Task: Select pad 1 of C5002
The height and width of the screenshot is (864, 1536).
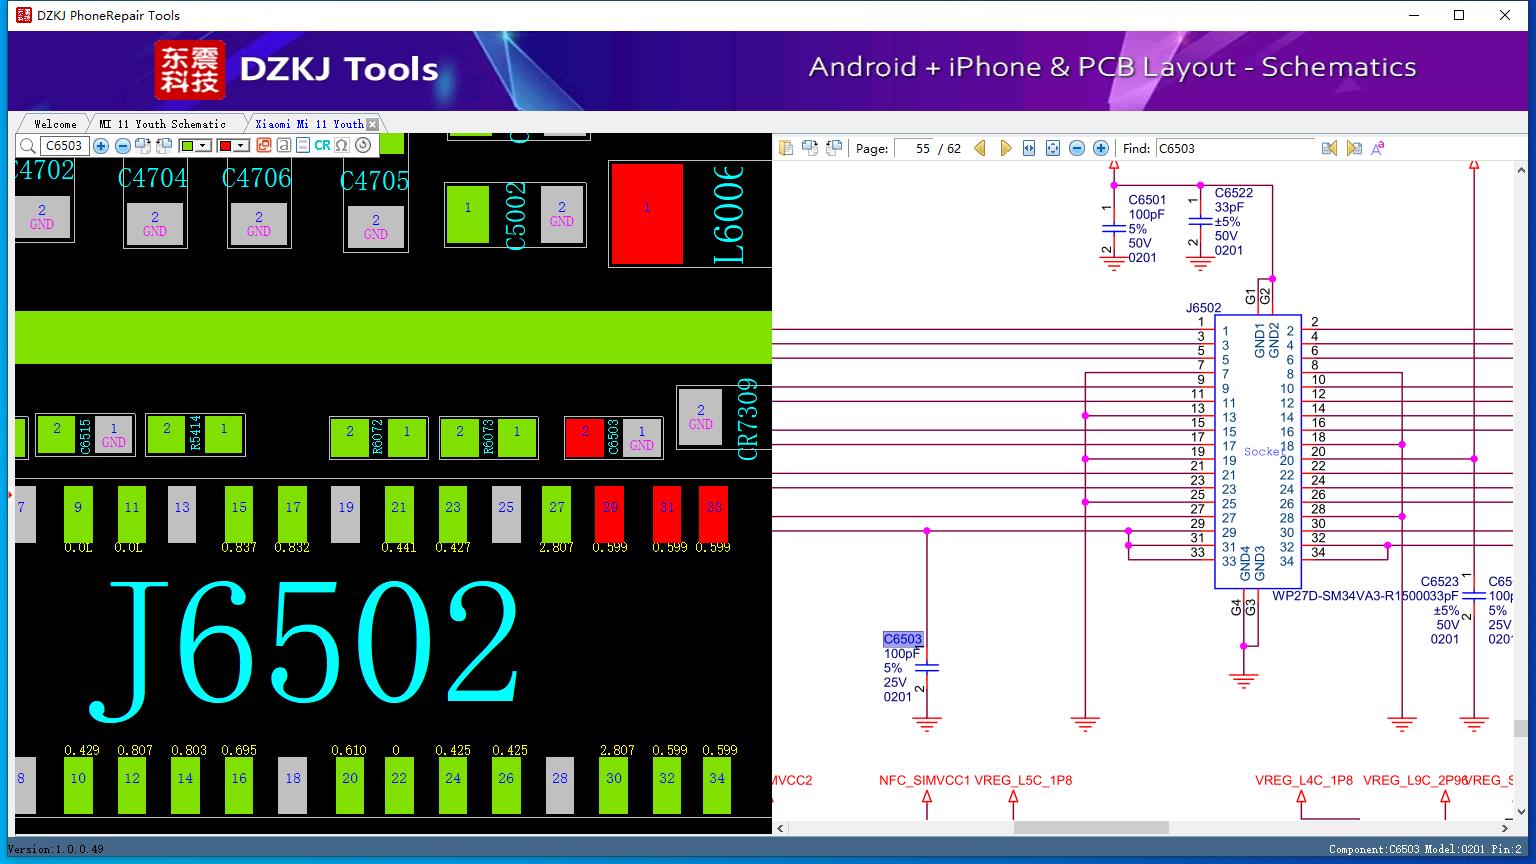Action: click(x=468, y=214)
